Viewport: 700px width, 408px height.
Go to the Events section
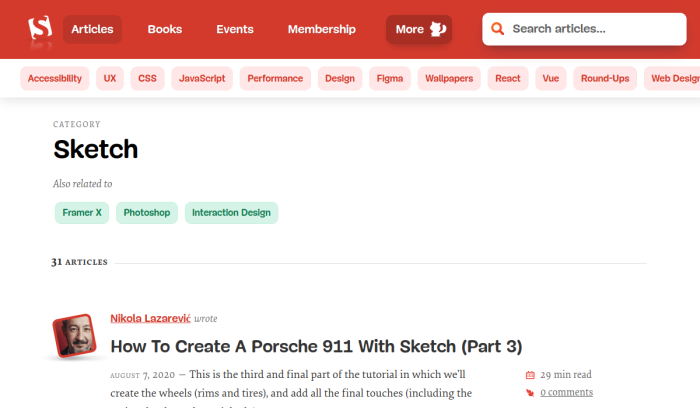[x=235, y=29]
